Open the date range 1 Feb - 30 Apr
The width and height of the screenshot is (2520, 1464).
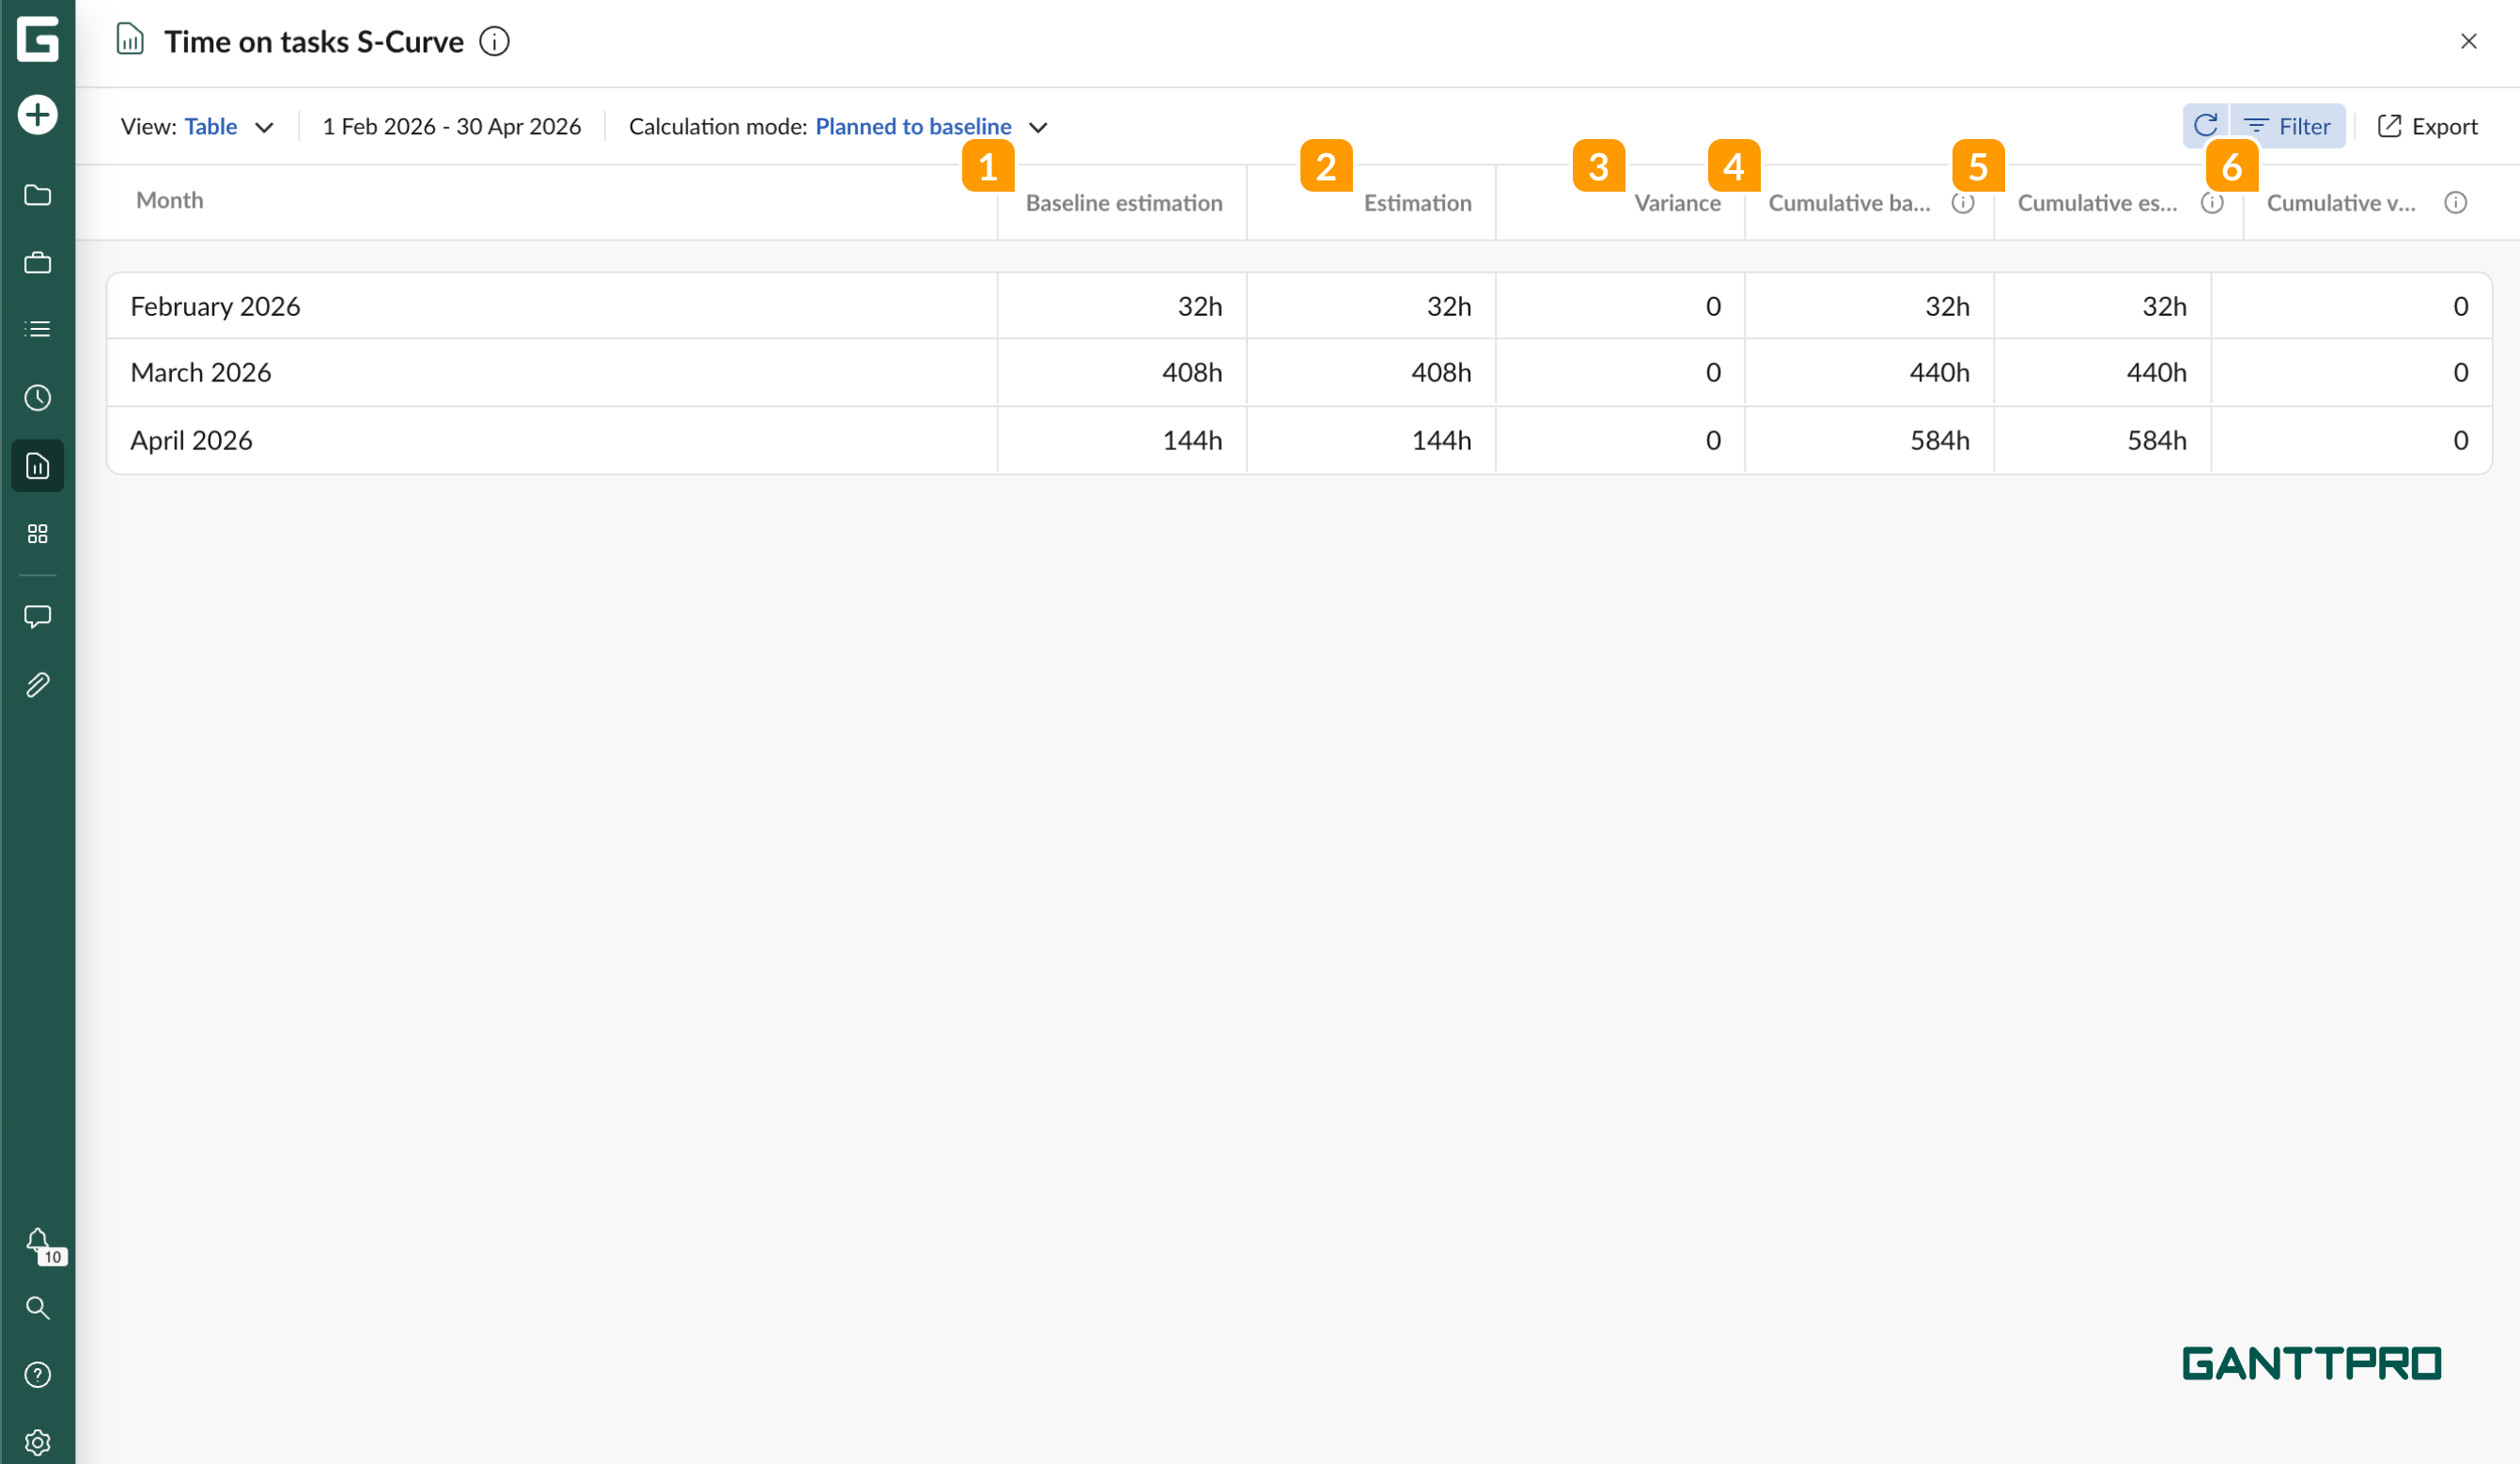click(452, 126)
